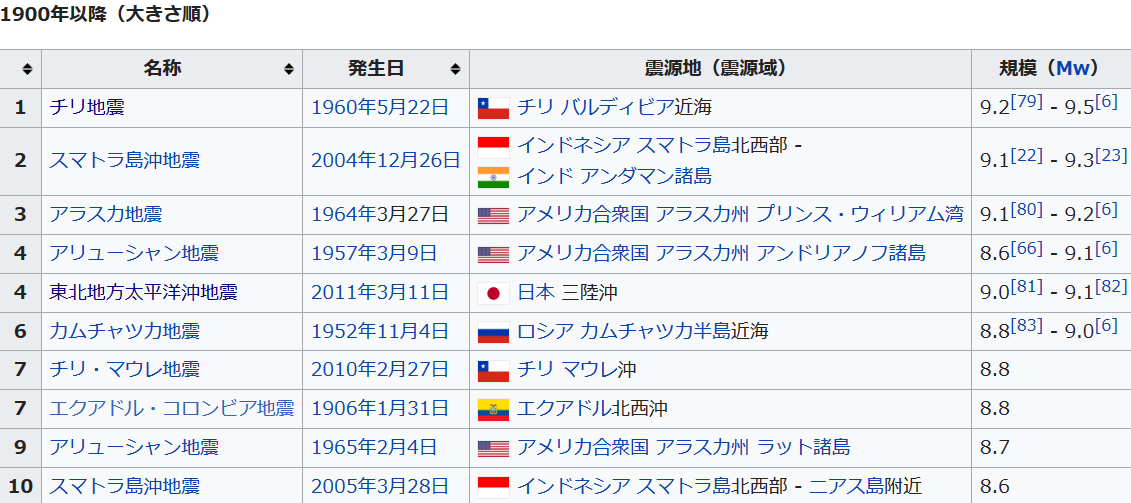Screen dimensions: 1131x503
Task: Sort table by rank column arrows
Action: (x=27, y=69)
